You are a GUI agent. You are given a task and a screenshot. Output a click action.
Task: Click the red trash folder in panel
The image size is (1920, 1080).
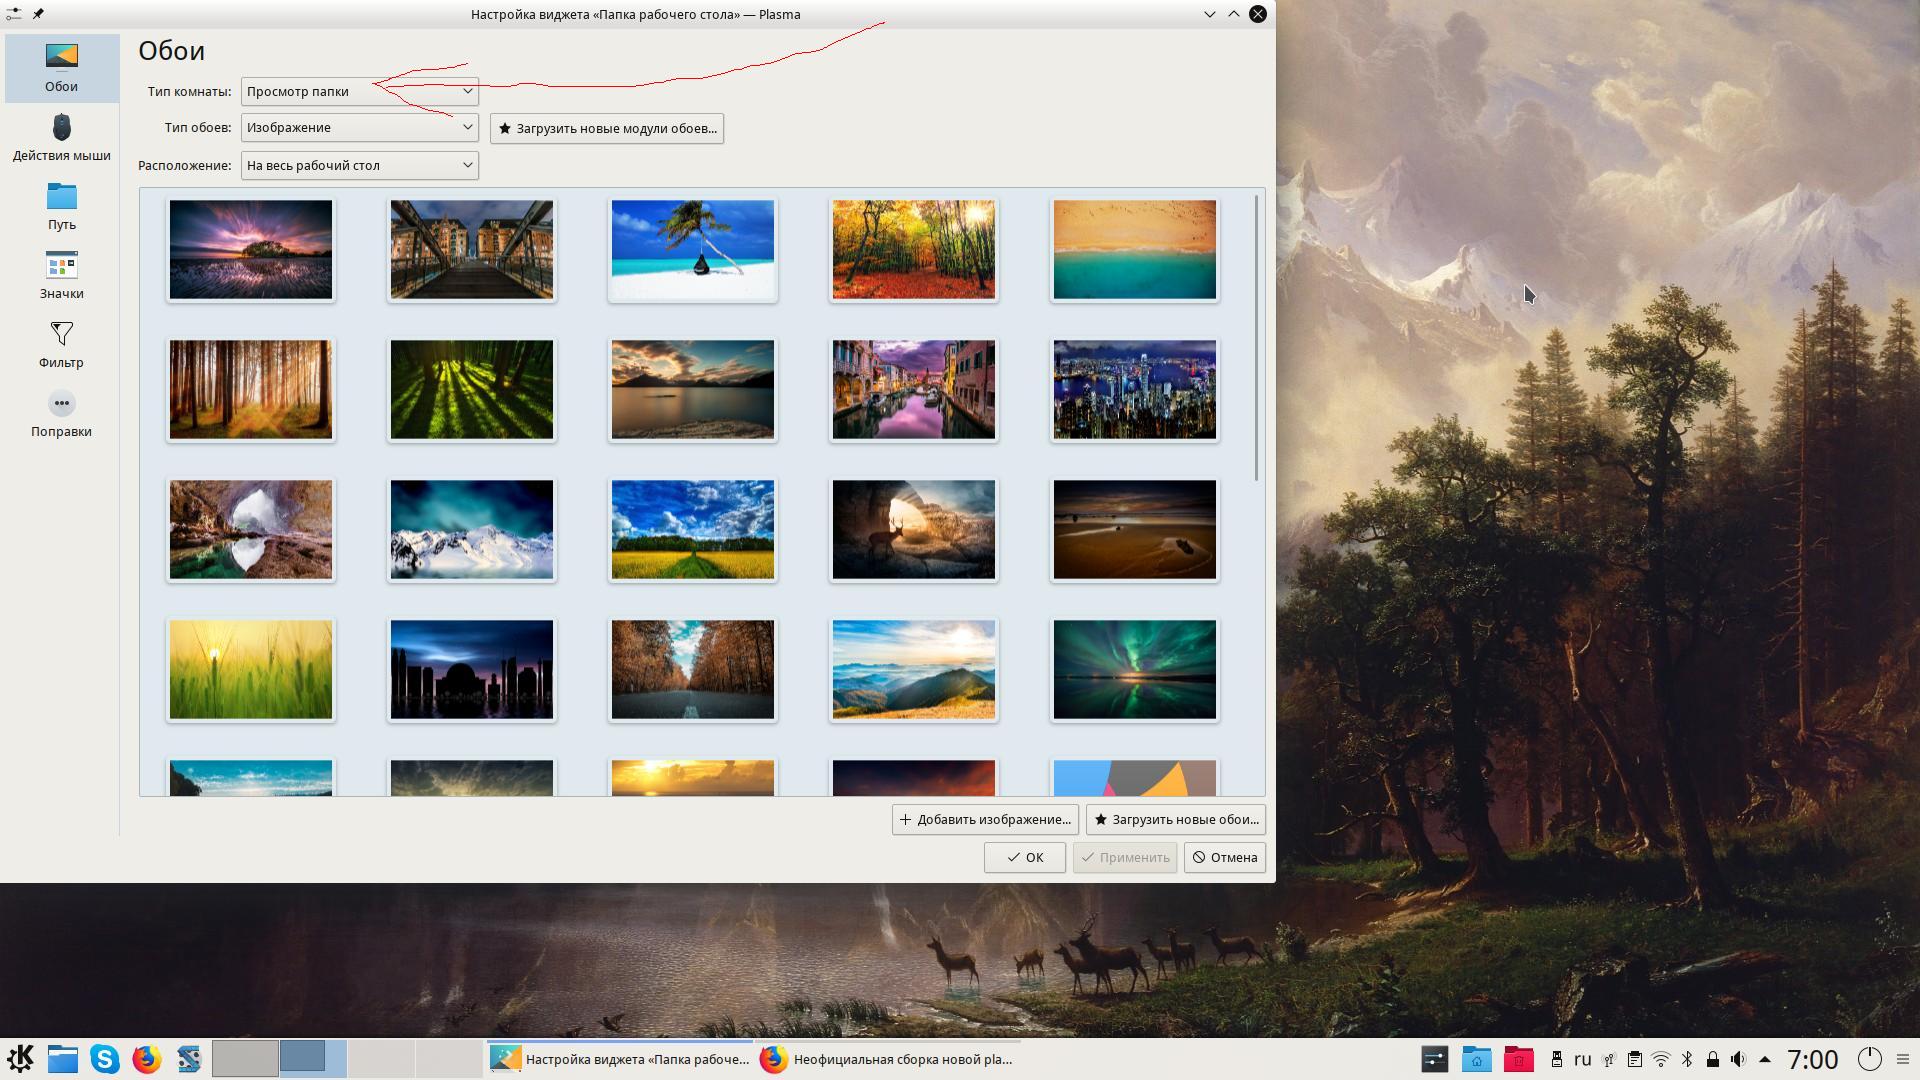click(1518, 1059)
